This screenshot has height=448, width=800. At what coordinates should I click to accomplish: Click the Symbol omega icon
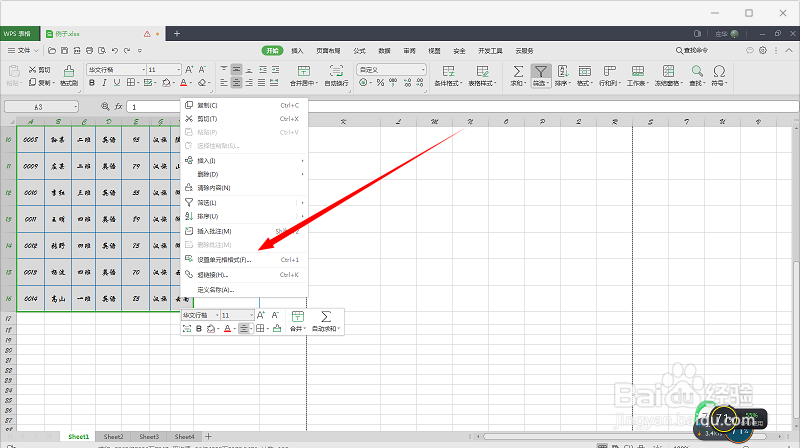click(719, 71)
